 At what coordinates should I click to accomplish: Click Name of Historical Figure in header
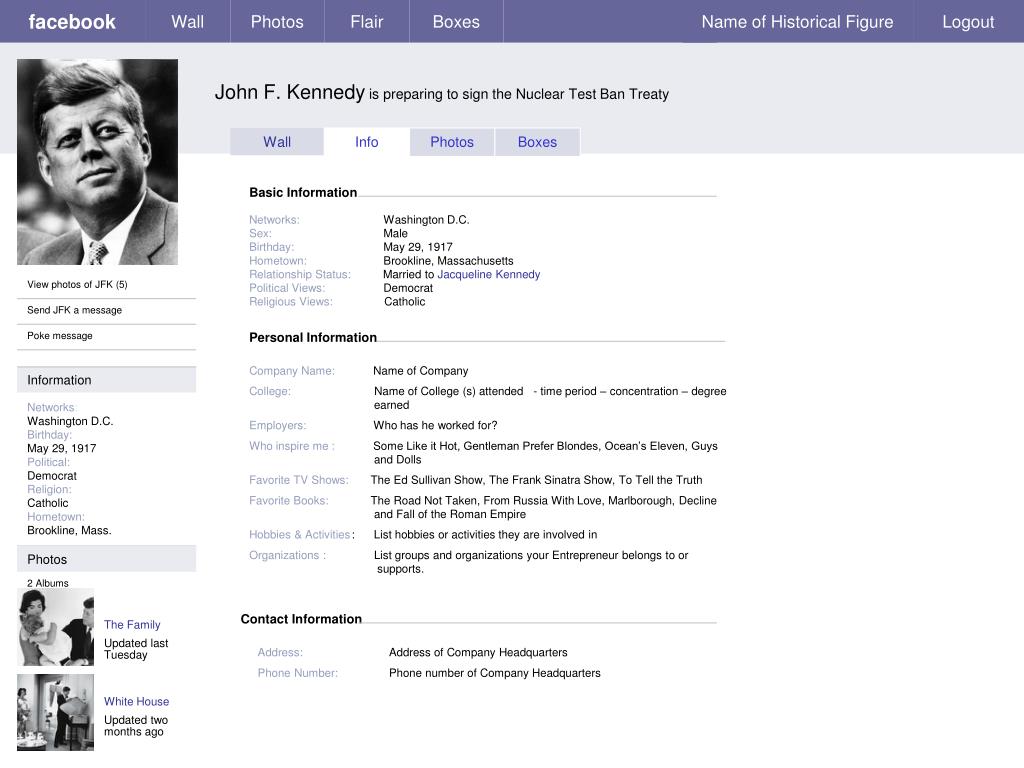coord(797,22)
